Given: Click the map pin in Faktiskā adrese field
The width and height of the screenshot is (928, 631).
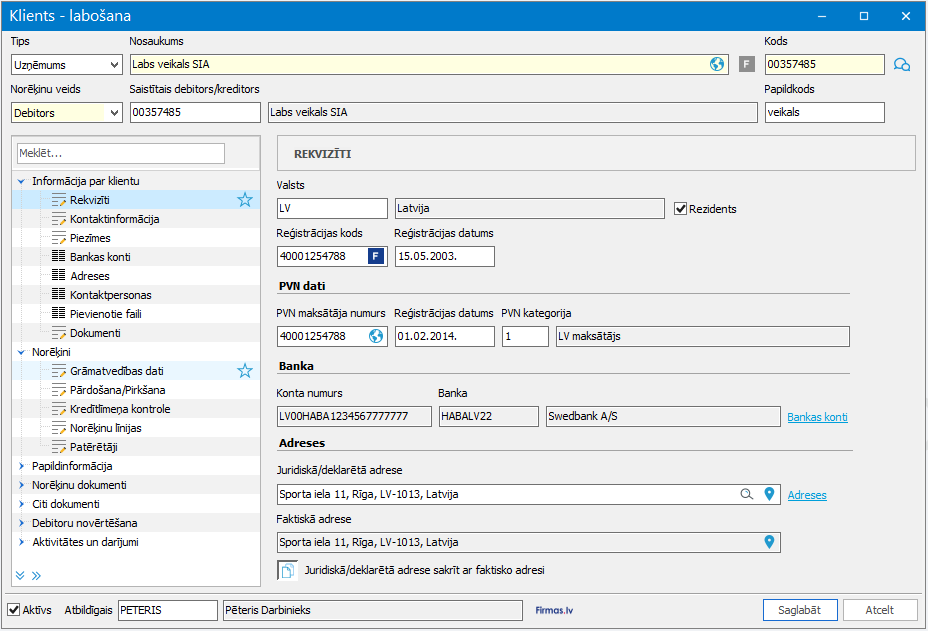Looking at the screenshot, I should click(769, 542).
